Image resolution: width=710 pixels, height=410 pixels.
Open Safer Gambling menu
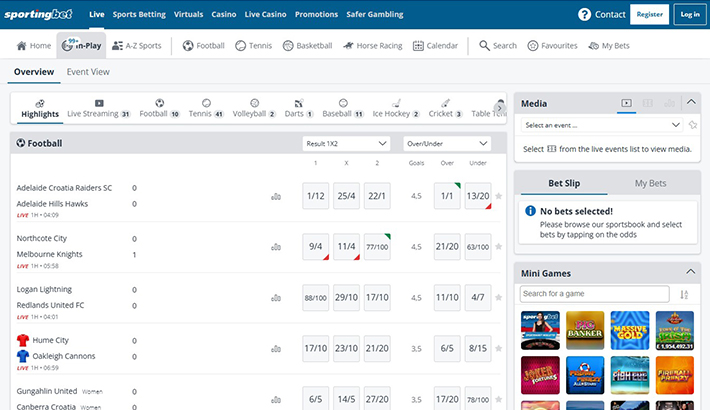[x=375, y=14]
